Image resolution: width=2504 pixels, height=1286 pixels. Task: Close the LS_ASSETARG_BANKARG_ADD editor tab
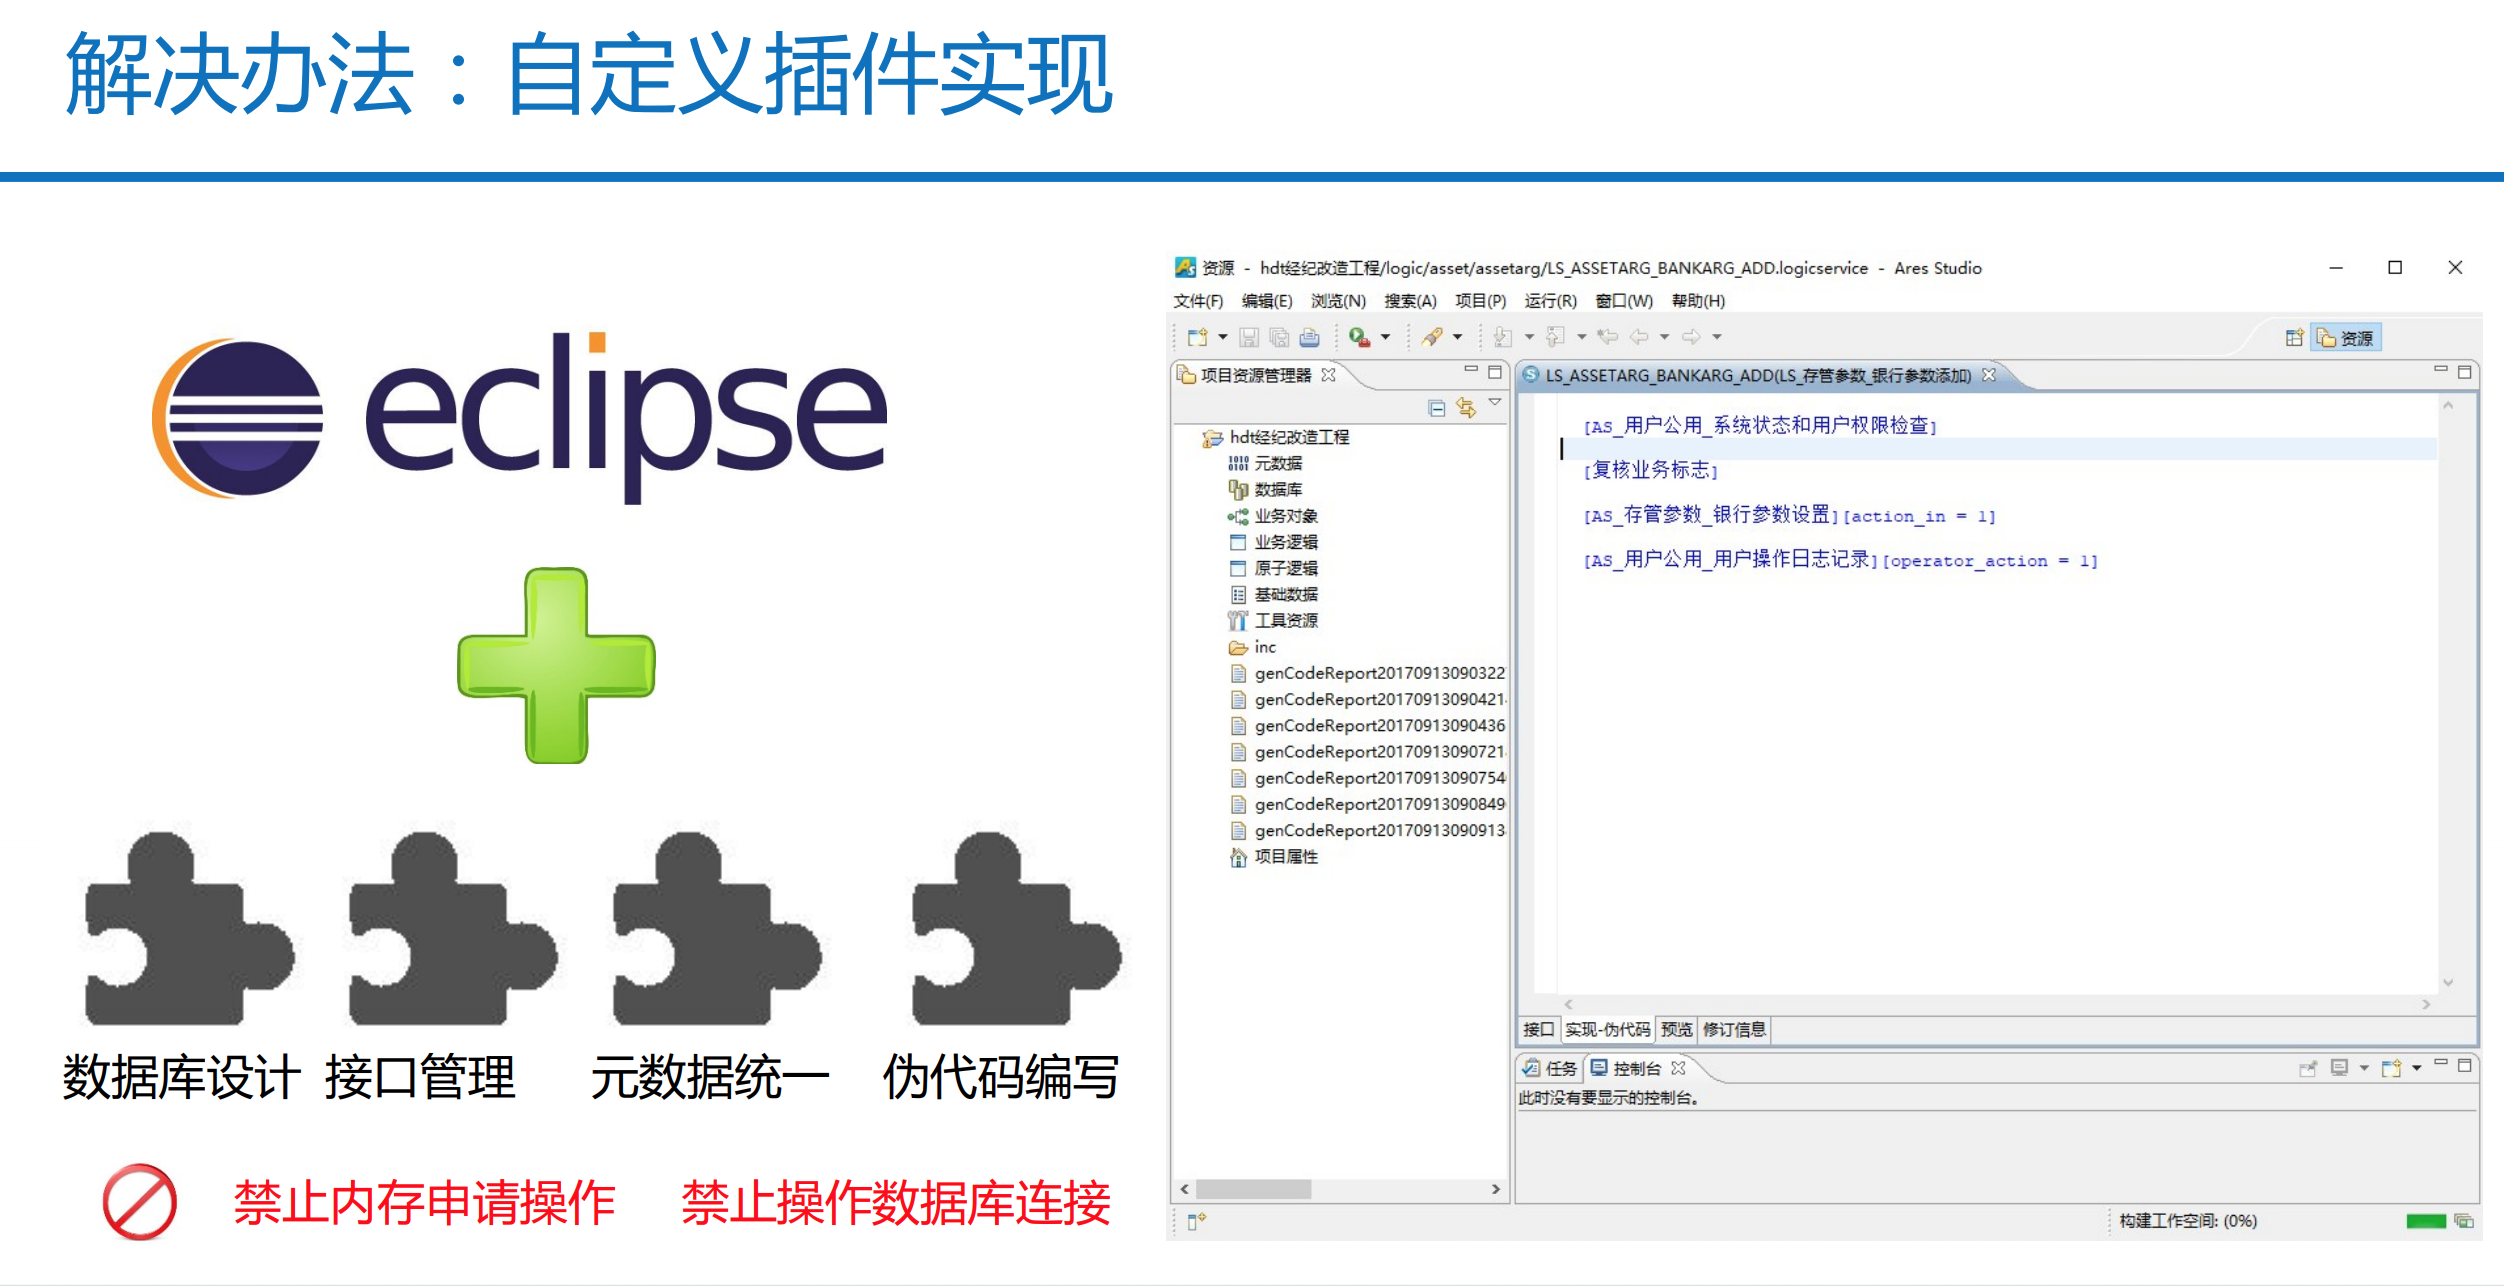(1989, 375)
